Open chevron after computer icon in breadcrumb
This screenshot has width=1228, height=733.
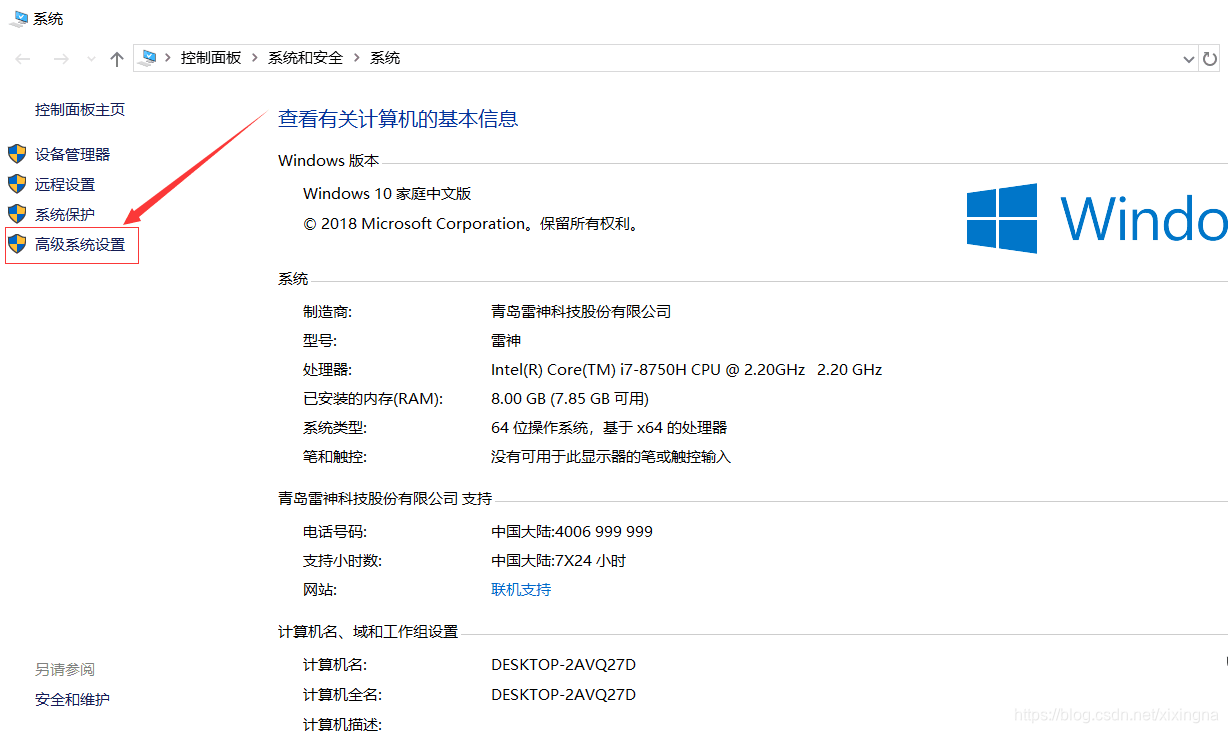point(168,58)
